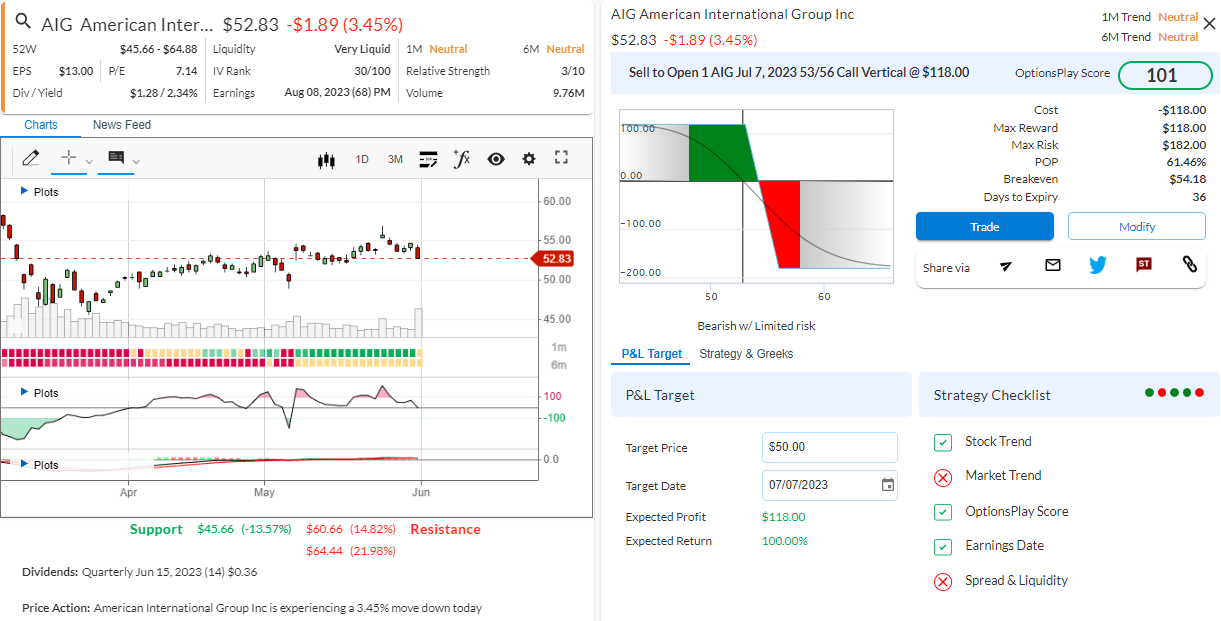Switch to the Charts tab
The width and height of the screenshot is (1221, 621).
41,125
